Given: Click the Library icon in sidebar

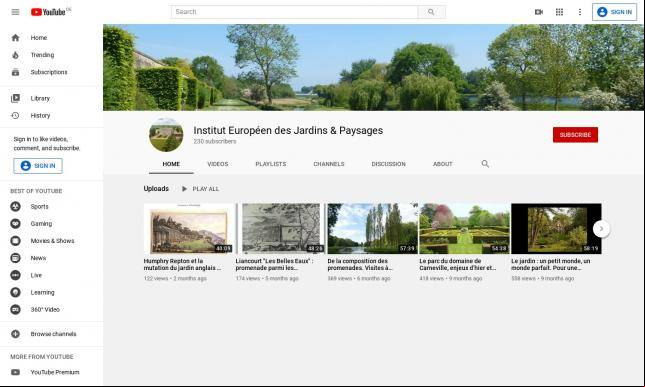Looking at the screenshot, I should [x=15, y=98].
